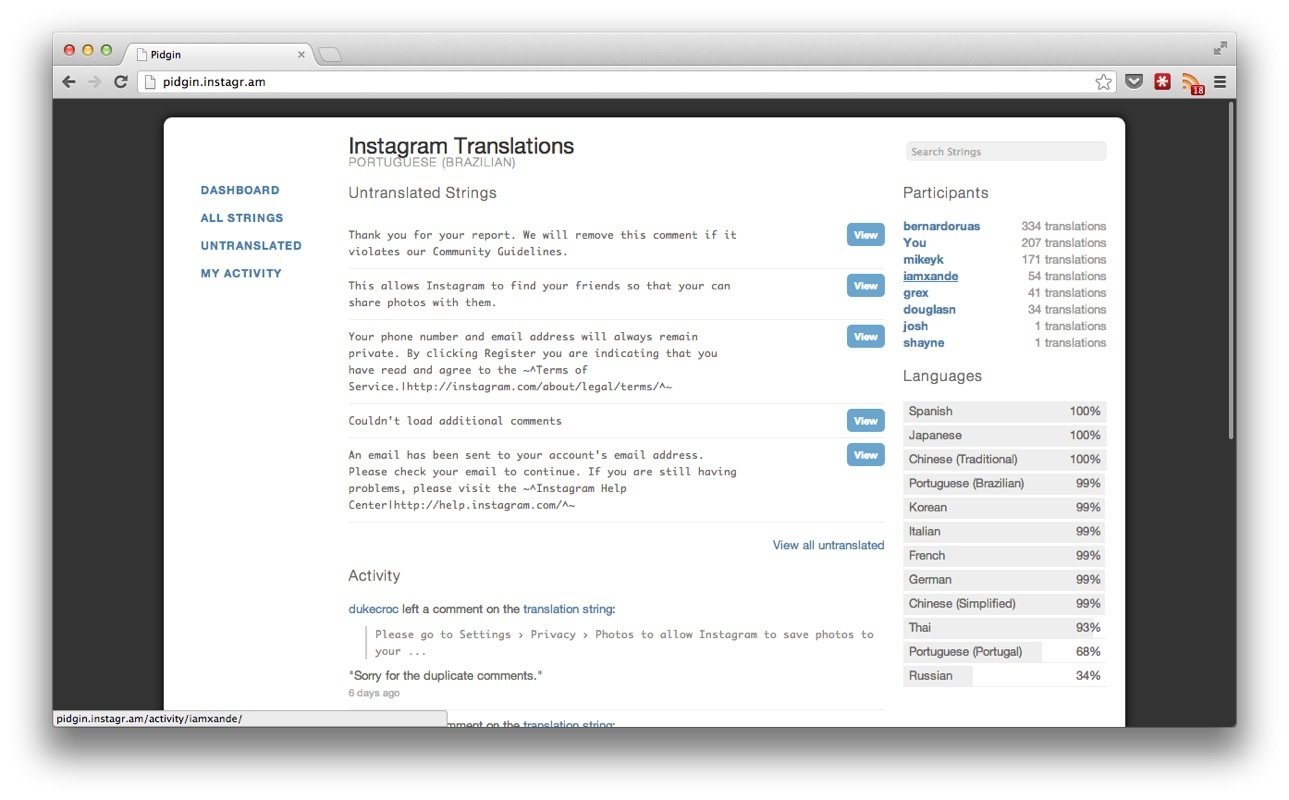Select the Pidgin tab

pyautogui.click(x=218, y=55)
